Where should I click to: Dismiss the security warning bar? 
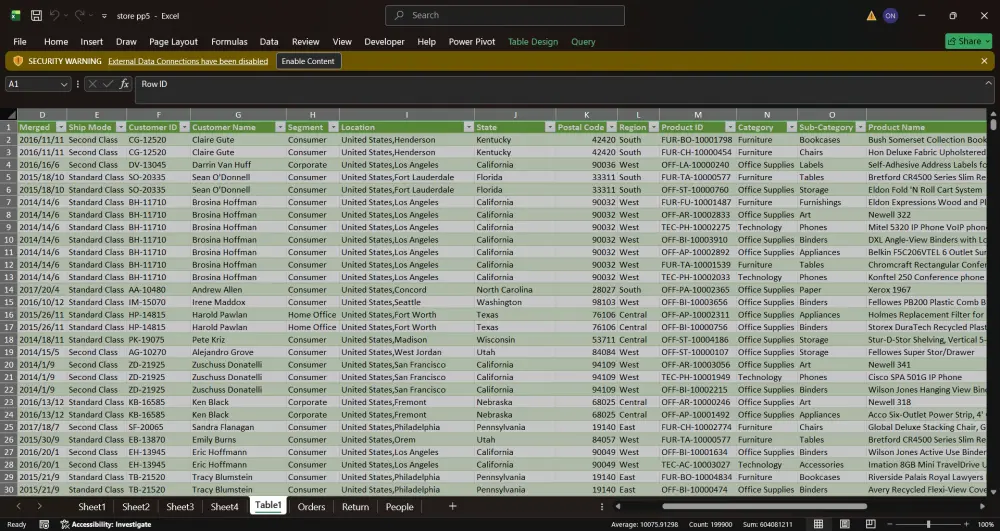point(984,61)
